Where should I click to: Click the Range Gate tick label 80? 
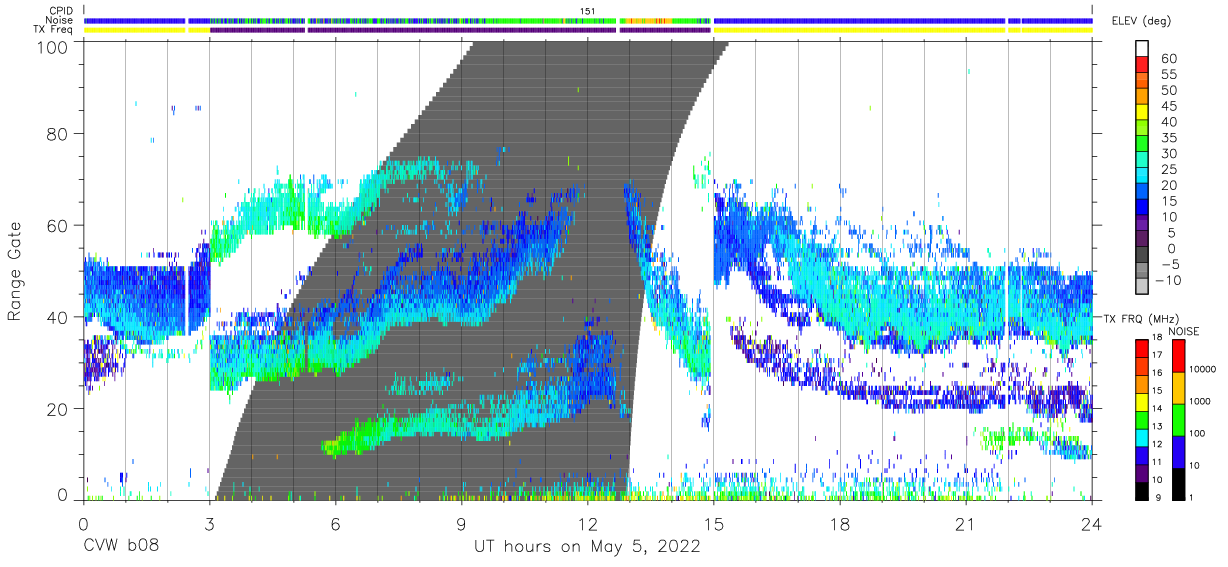58,133
